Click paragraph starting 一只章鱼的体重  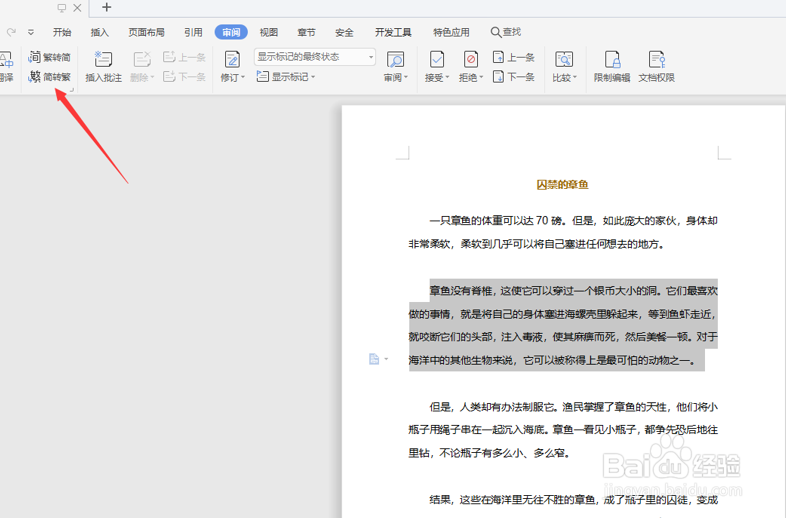coord(563,232)
